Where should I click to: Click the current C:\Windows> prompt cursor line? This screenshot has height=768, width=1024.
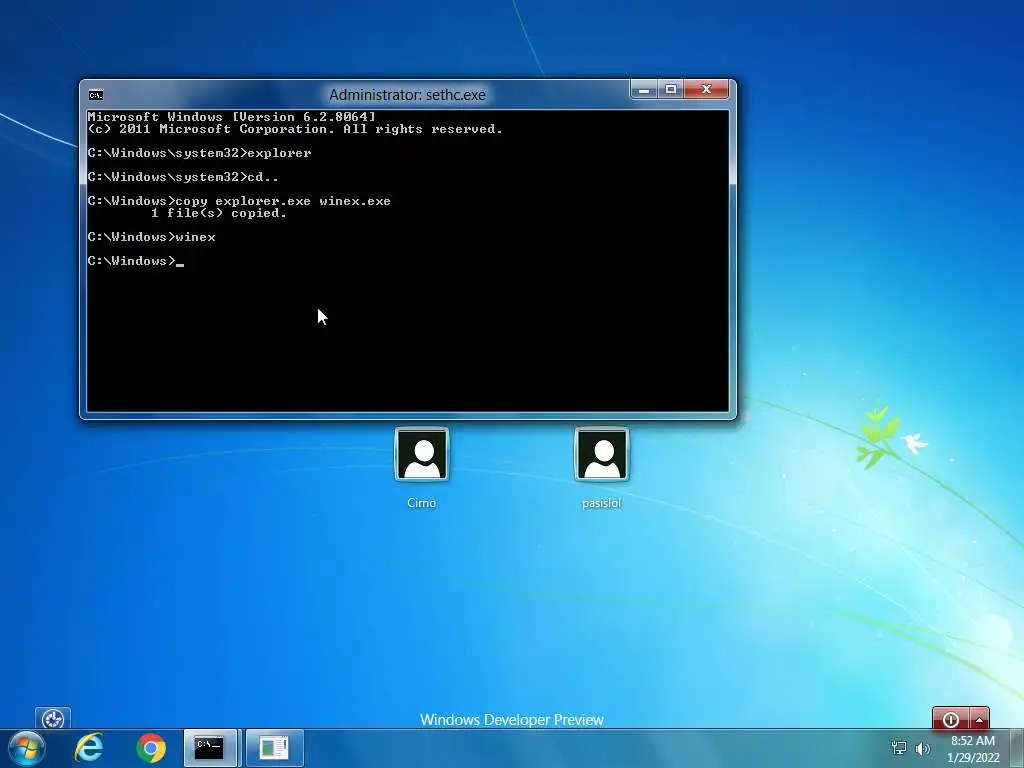coord(136,261)
